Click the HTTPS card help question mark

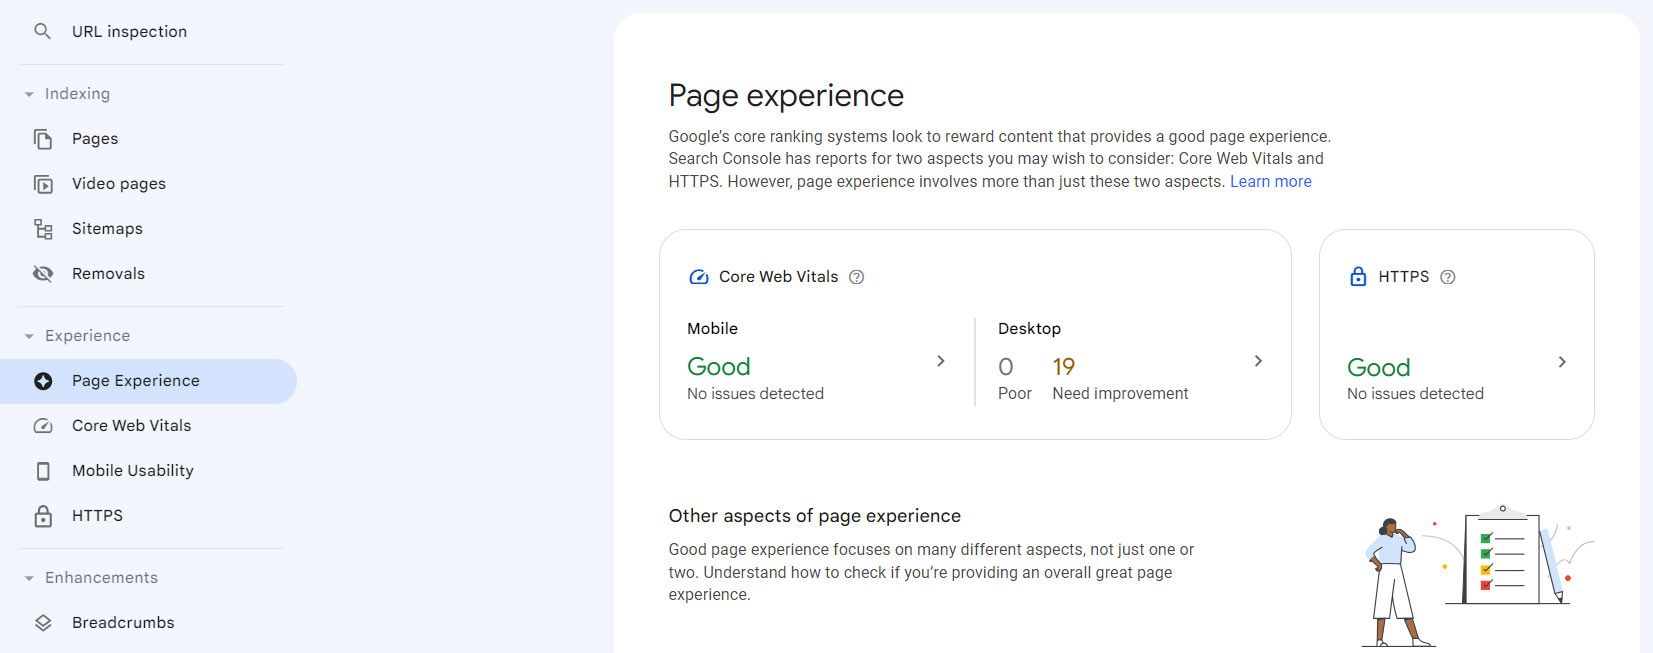pyautogui.click(x=1449, y=277)
